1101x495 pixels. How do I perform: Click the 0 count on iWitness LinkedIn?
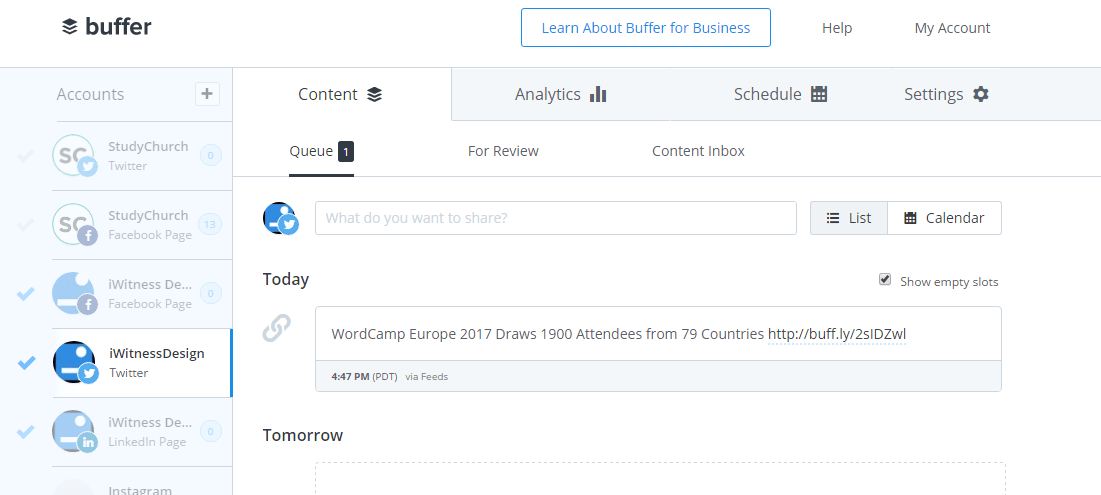click(211, 431)
